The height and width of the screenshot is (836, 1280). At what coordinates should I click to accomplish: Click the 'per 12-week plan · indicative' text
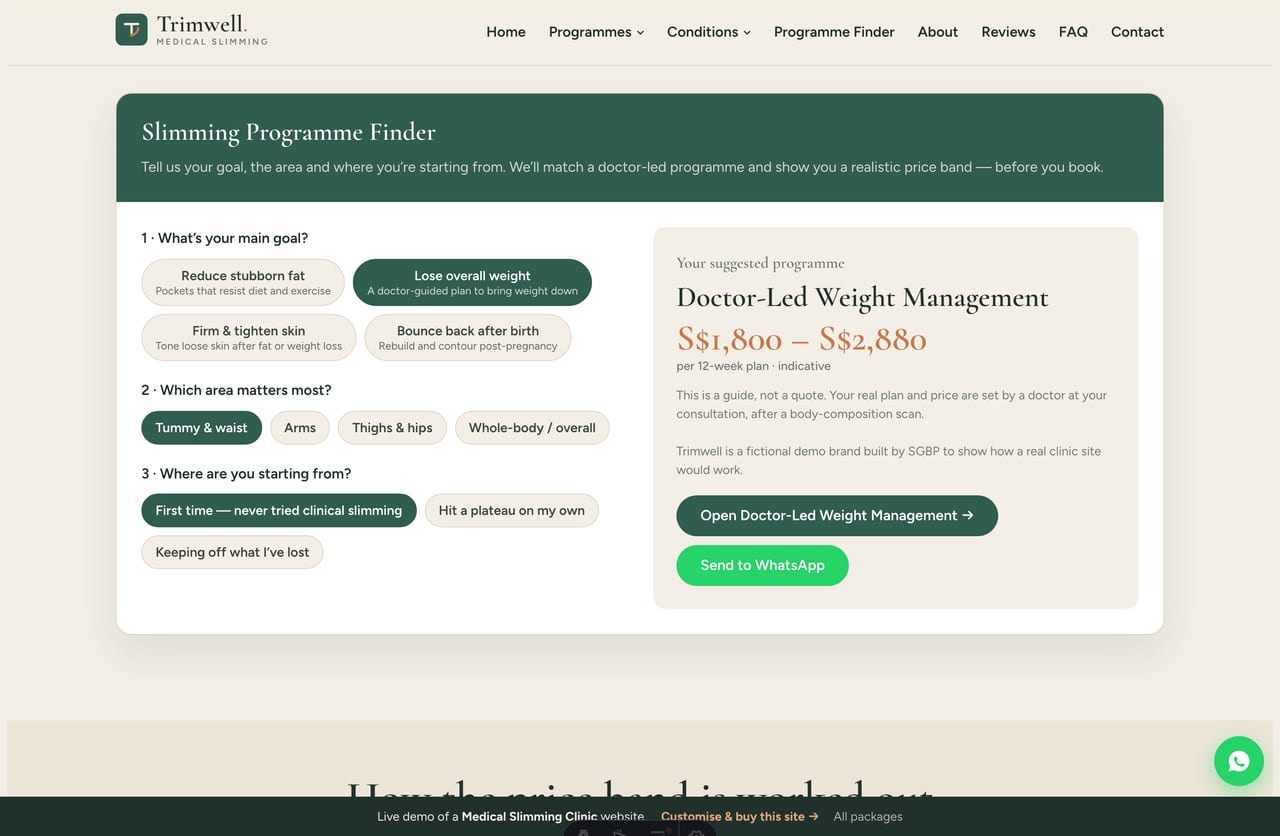(x=753, y=366)
